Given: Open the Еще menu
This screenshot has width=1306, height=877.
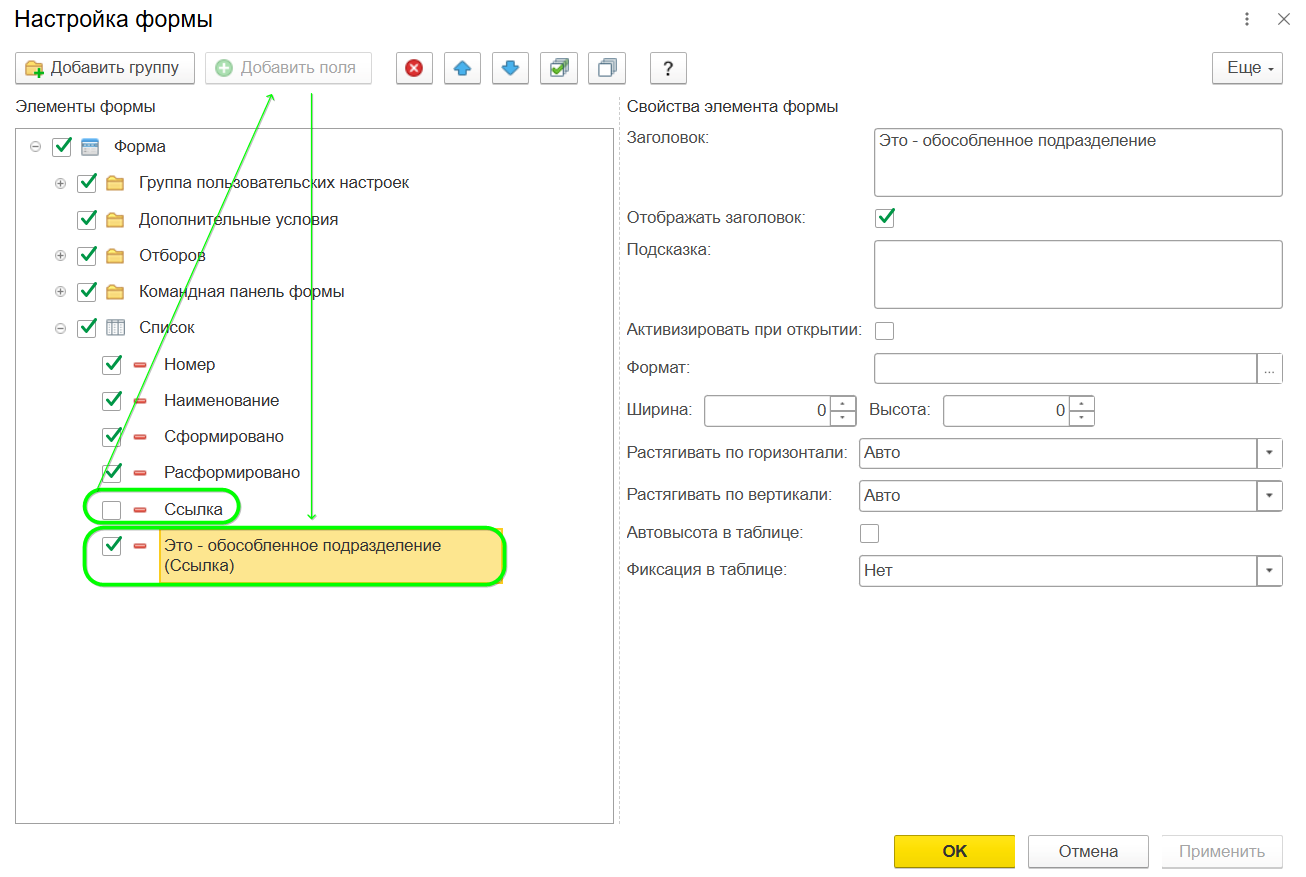Looking at the screenshot, I should (1247, 68).
